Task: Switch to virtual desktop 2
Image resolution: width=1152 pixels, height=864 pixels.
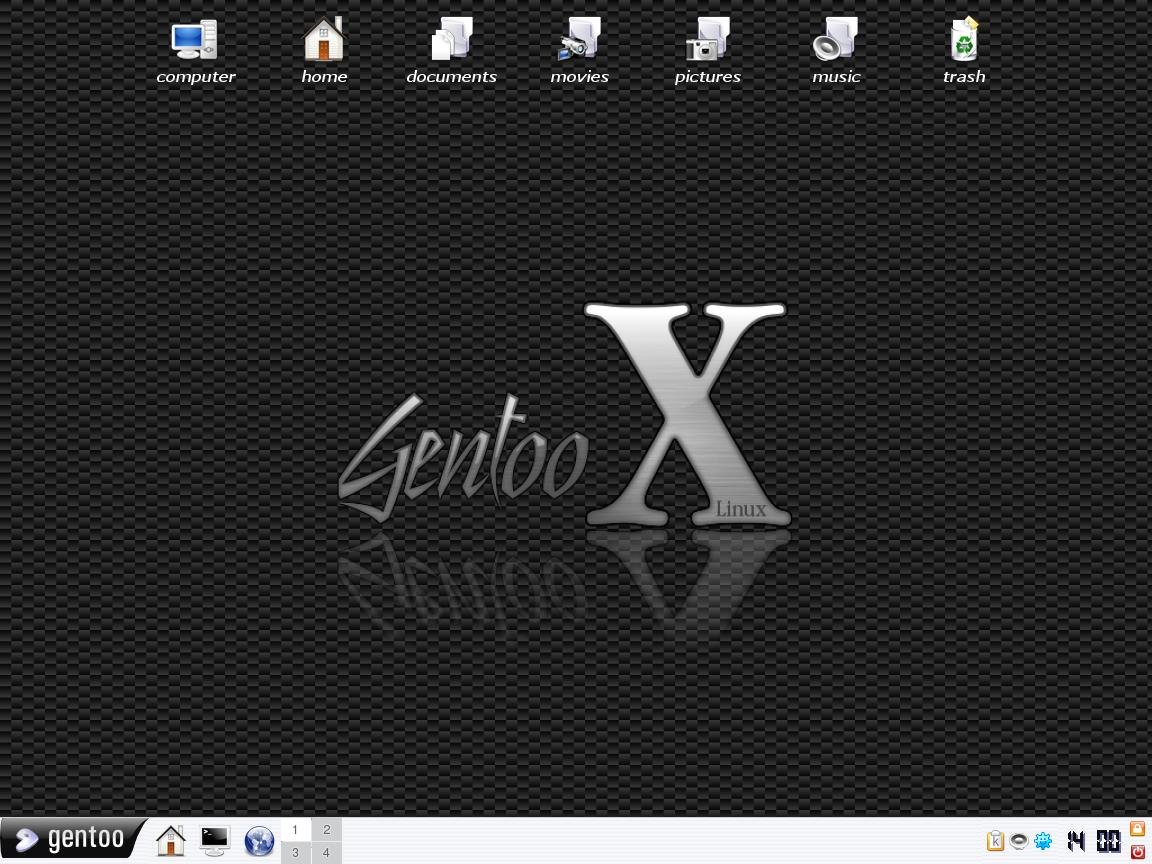Action: tap(327, 829)
